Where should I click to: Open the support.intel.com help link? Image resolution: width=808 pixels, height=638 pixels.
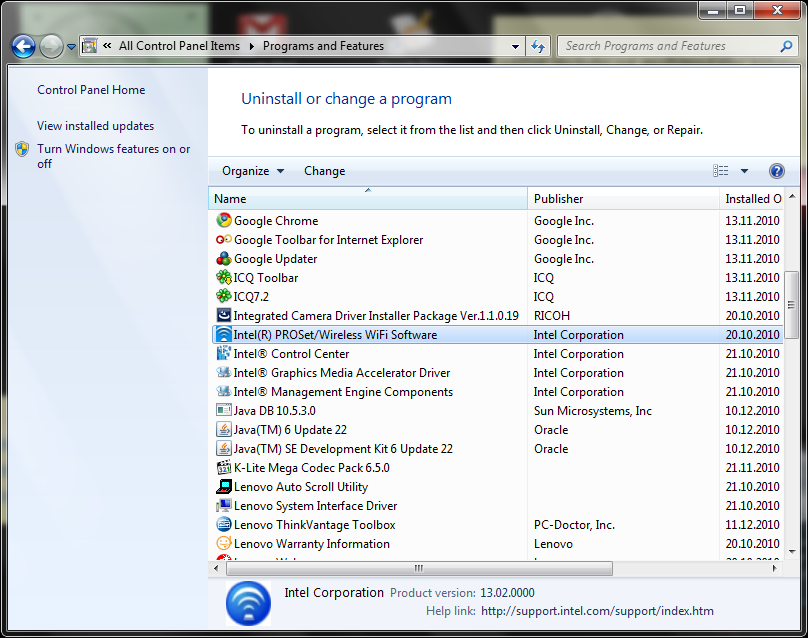click(x=597, y=611)
